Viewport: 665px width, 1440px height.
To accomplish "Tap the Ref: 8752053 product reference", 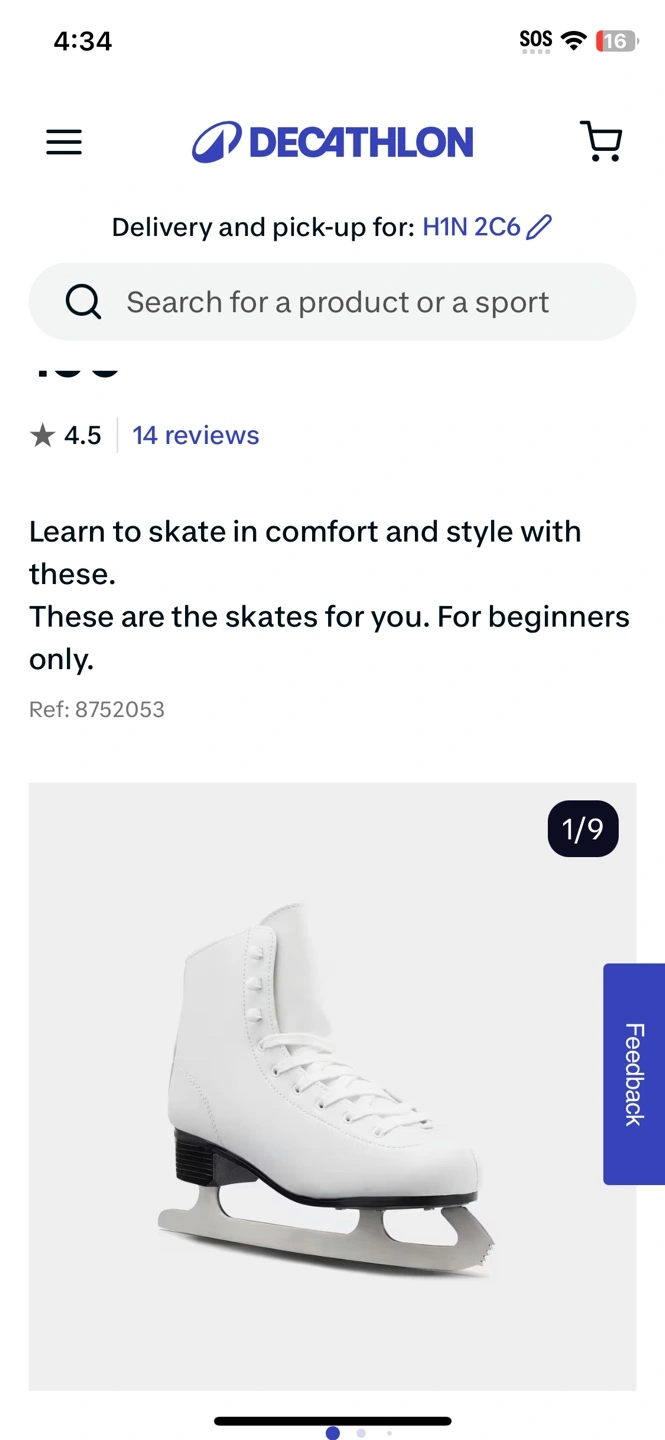I will click(x=97, y=710).
